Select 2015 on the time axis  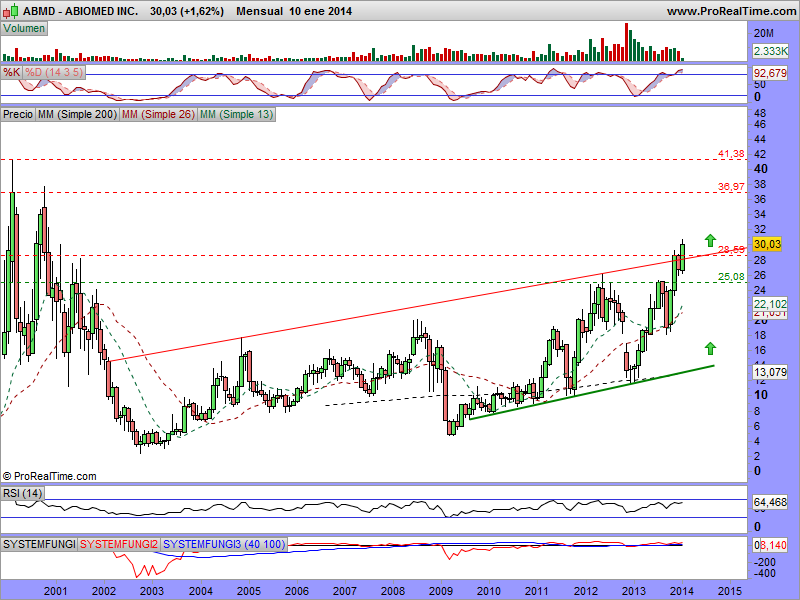point(730,591)
